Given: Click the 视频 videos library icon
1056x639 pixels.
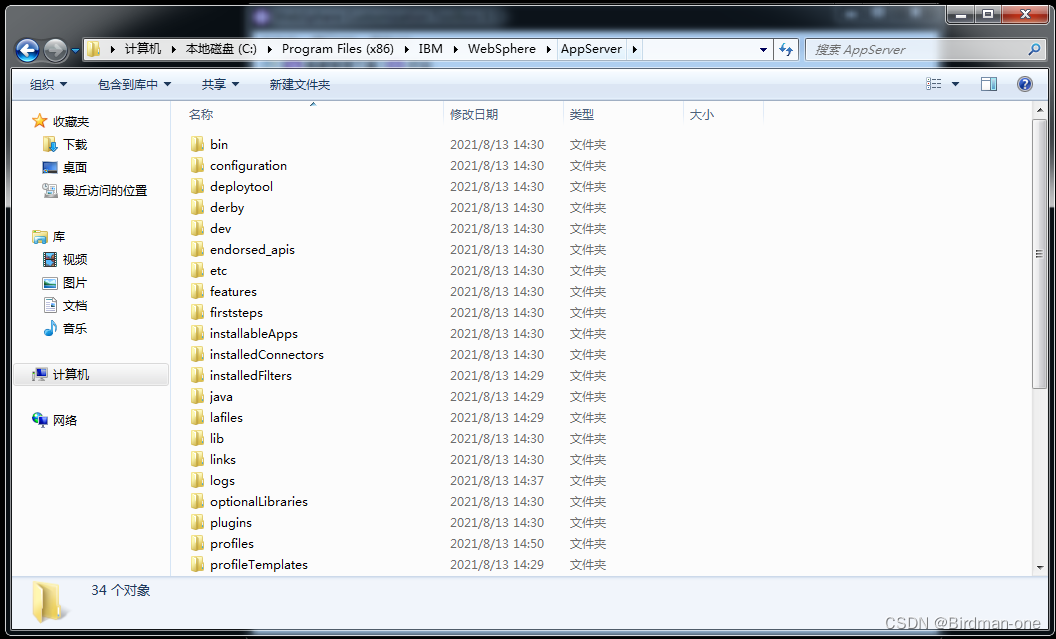Looking at the screenshot, I should click(50, 259).
